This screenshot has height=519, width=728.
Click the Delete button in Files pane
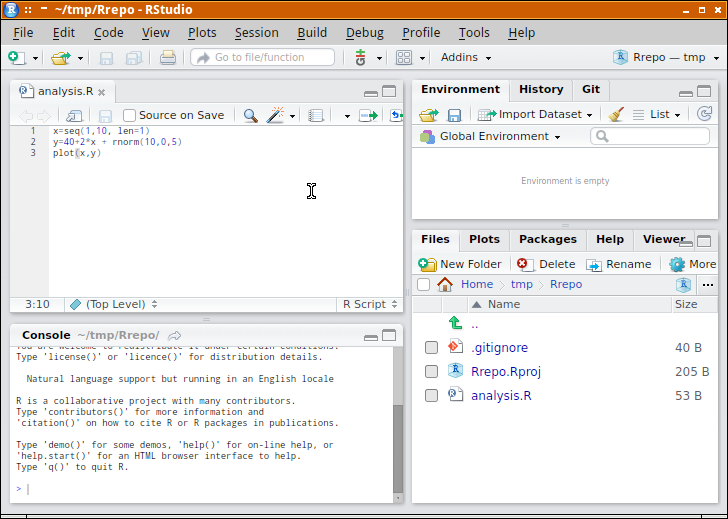546,264
